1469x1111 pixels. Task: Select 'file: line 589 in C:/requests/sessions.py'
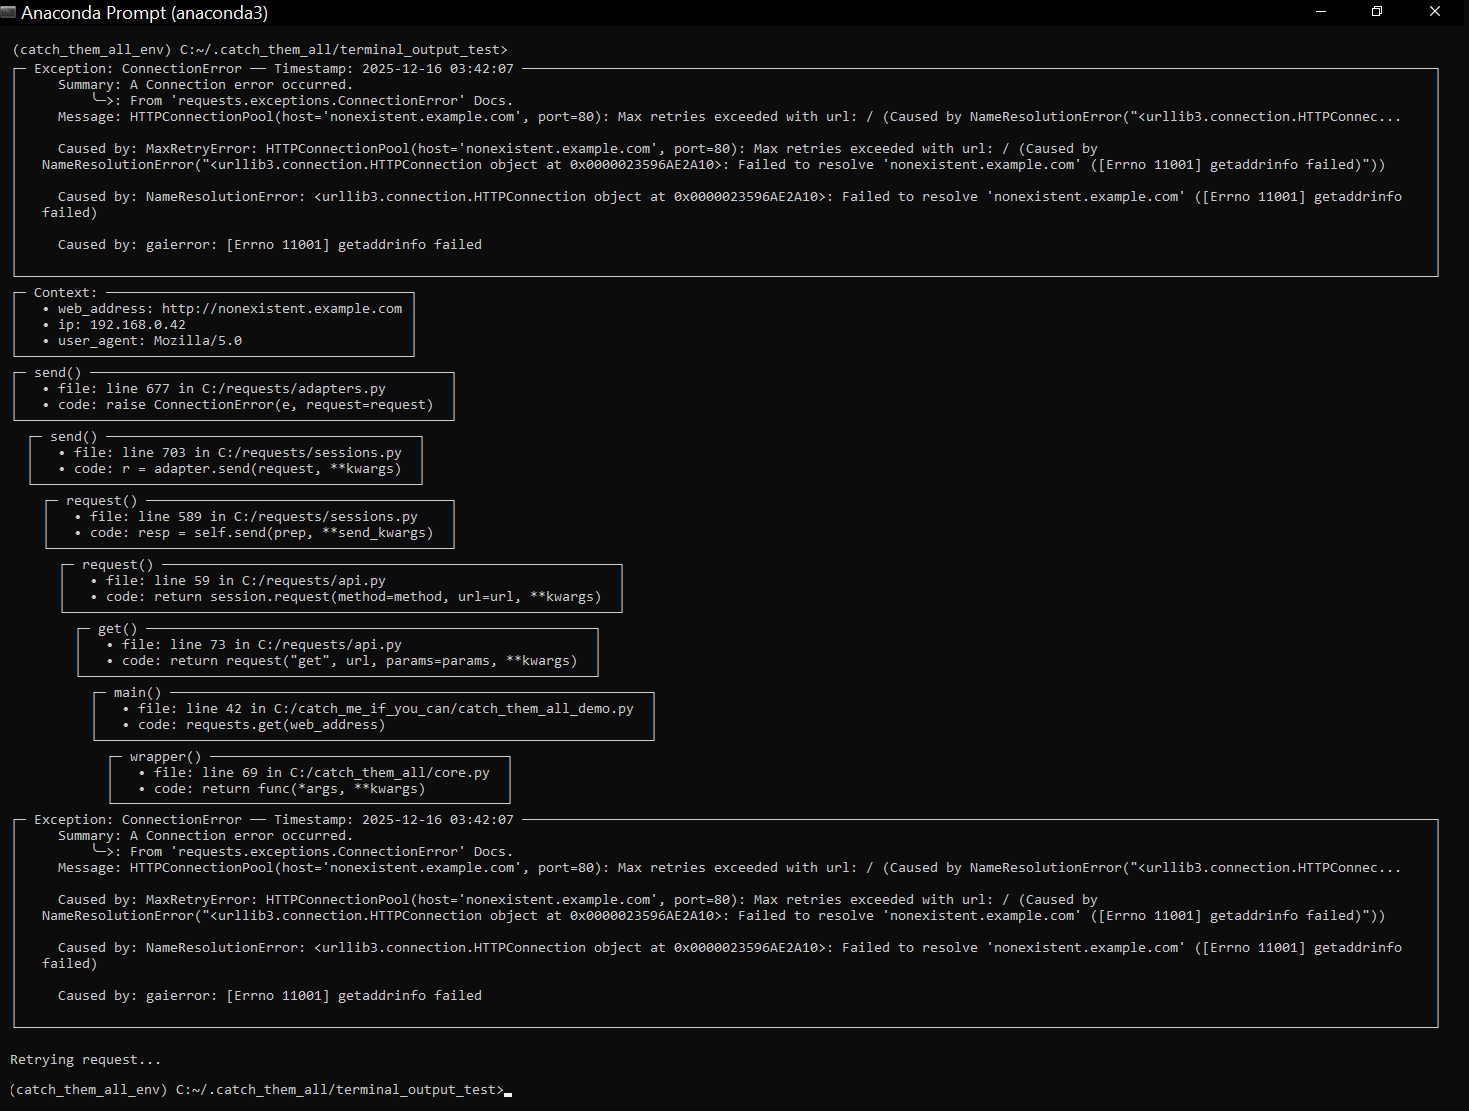247,517
